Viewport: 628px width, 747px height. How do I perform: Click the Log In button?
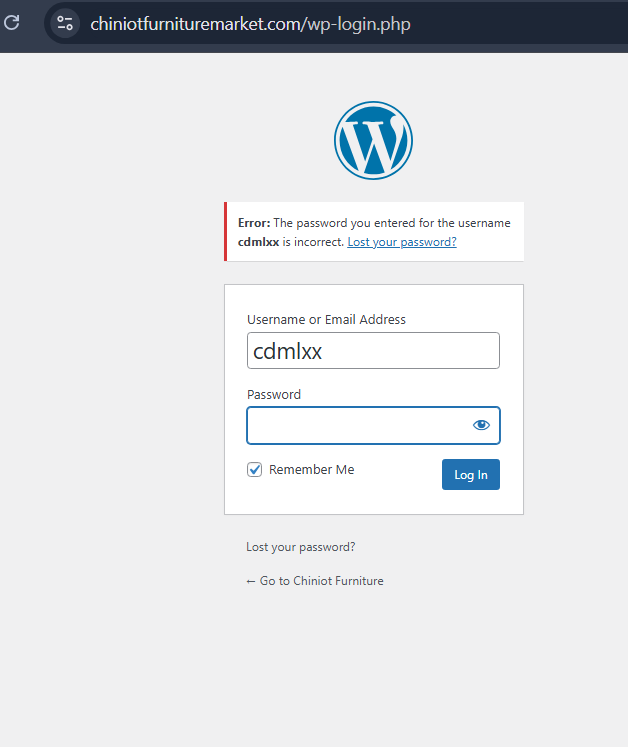471,474
